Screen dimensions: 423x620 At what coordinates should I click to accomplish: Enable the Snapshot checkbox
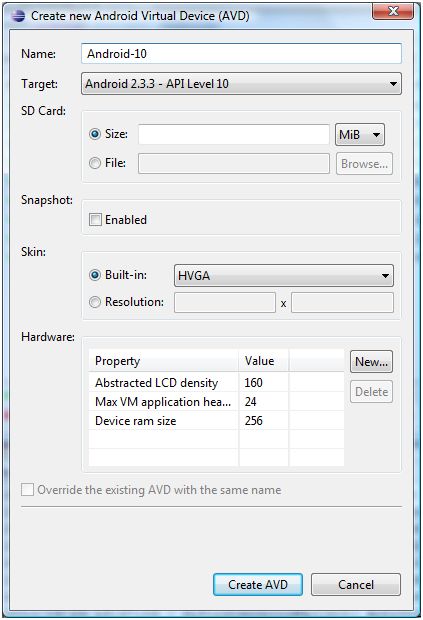(95, 219)
